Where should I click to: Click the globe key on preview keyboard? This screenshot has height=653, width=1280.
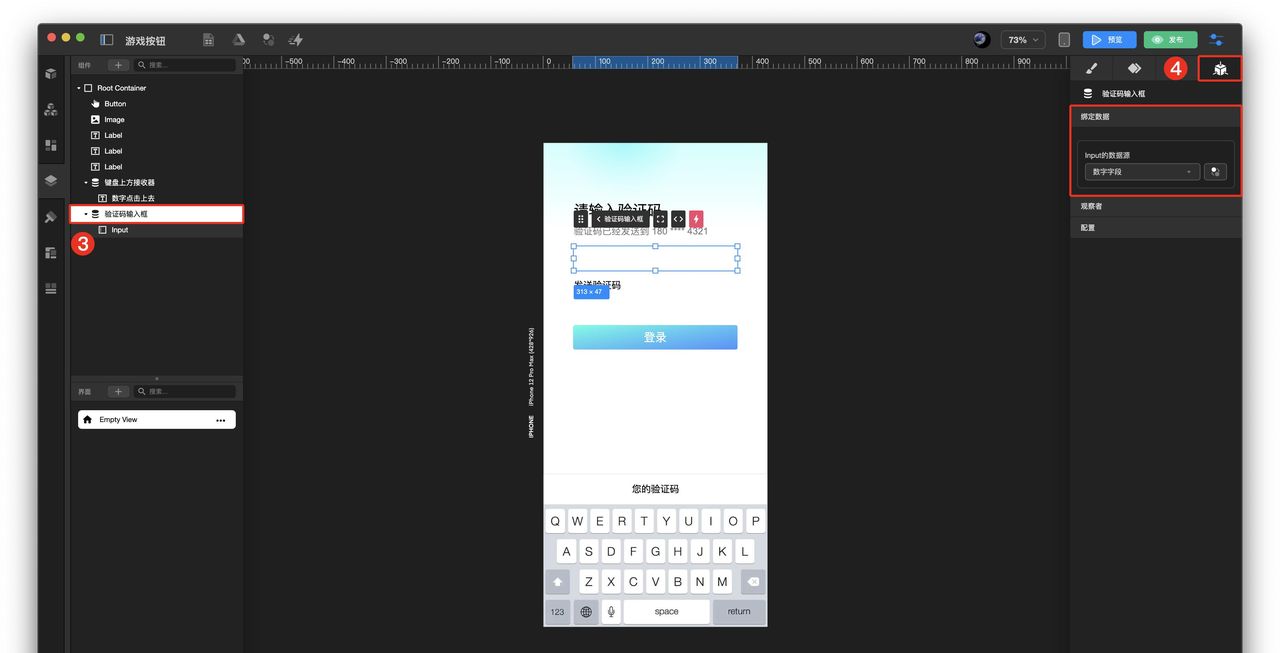[586, 611]
